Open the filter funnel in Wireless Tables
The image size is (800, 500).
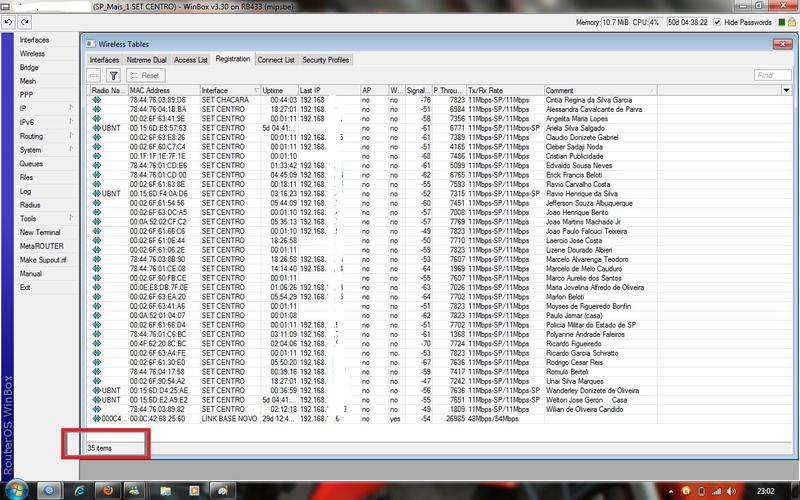point(113,76)
